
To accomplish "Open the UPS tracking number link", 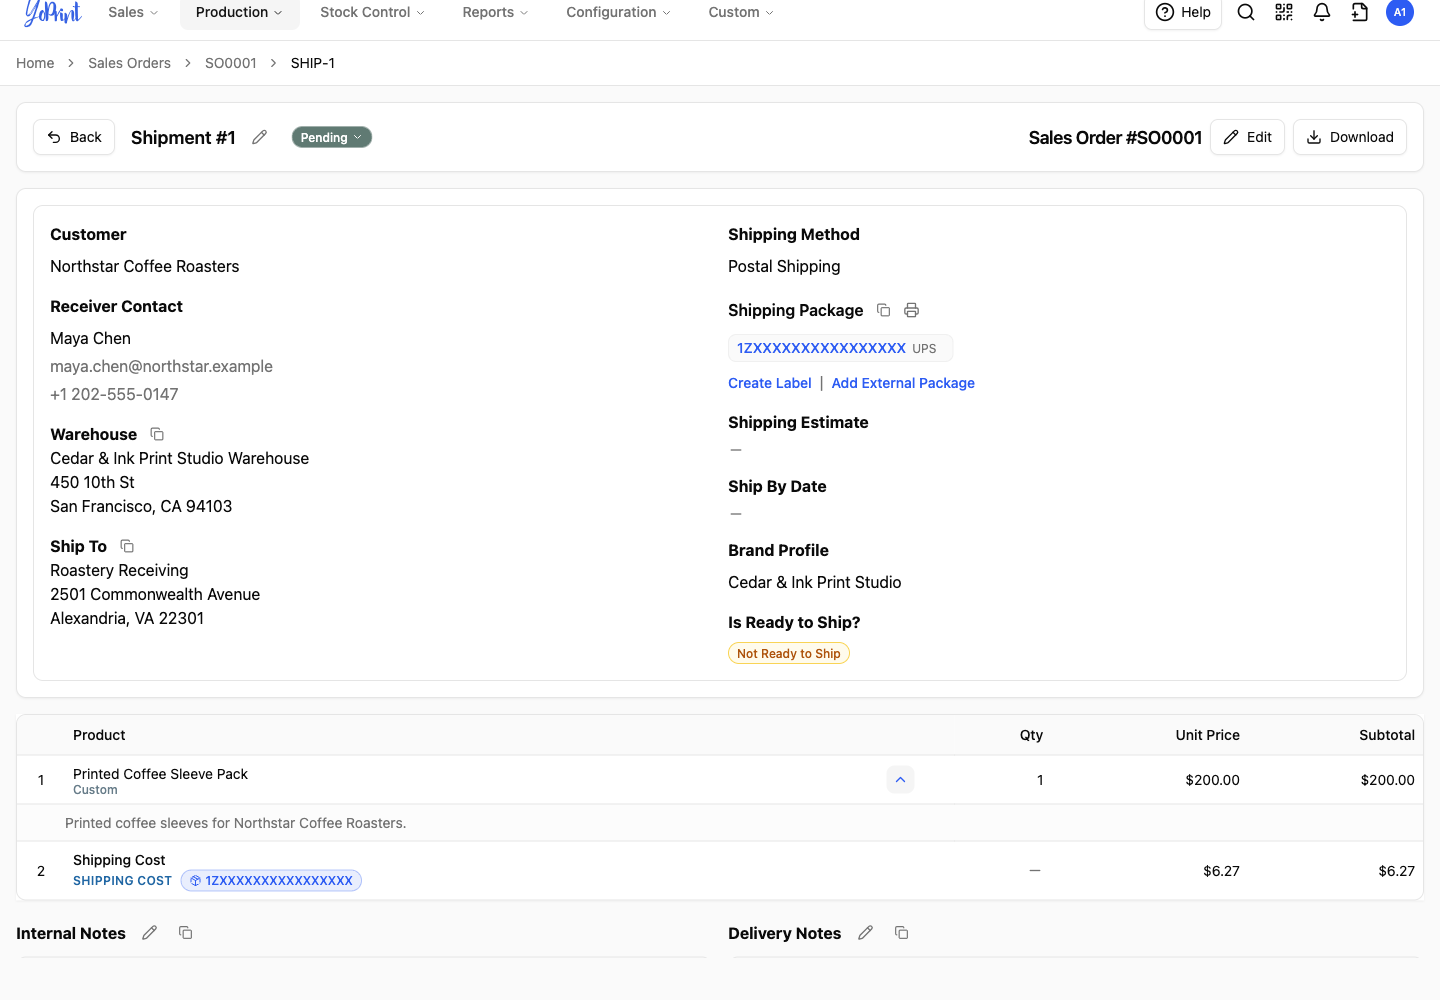I will [821, 348].
